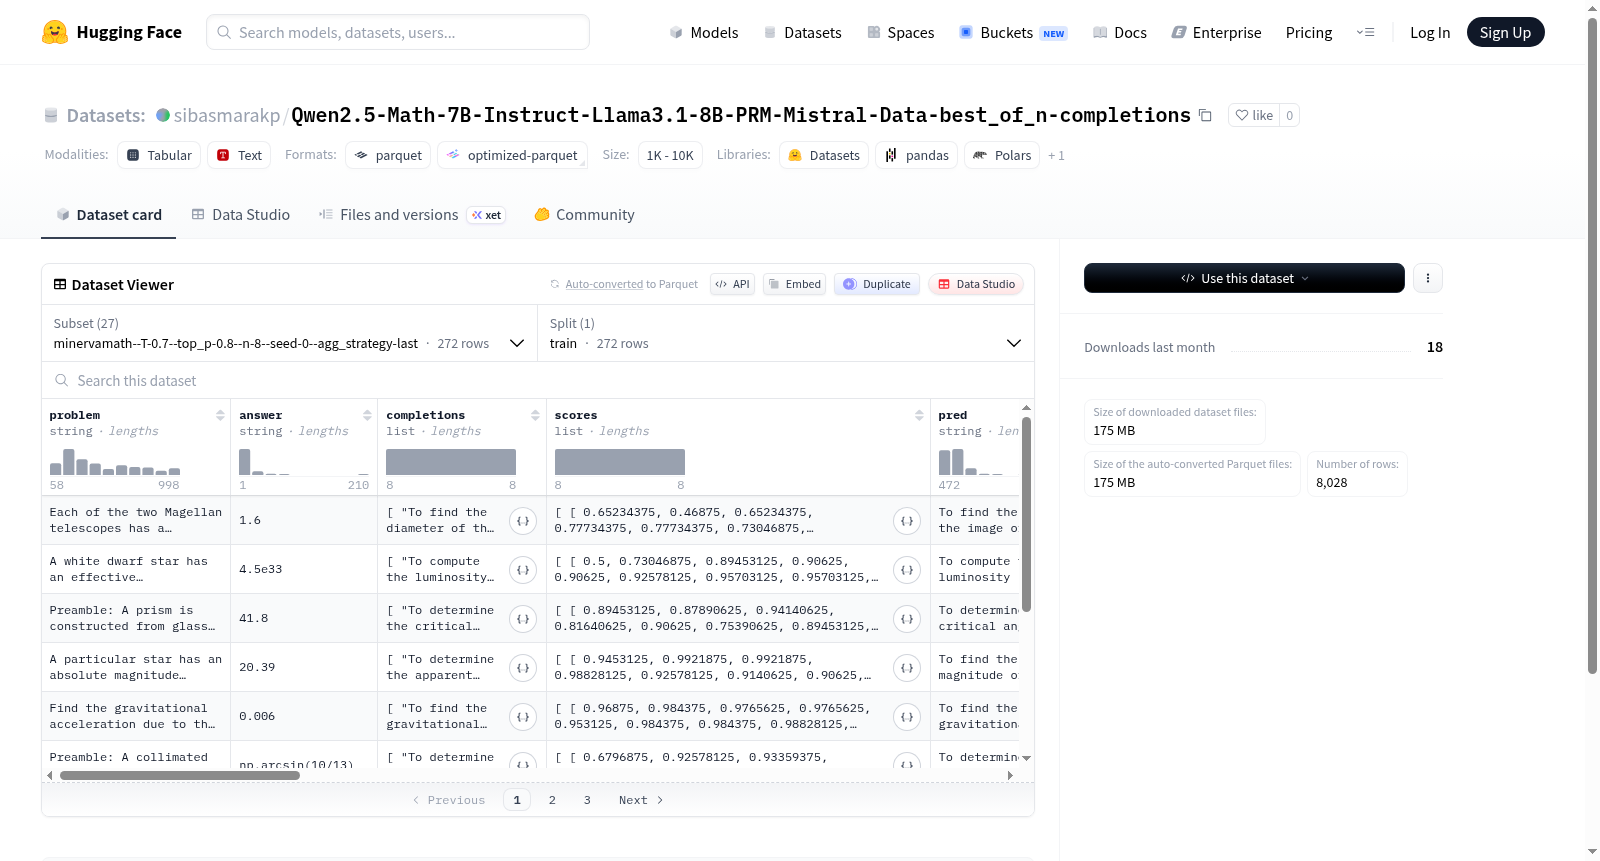Expand completions cell in the prism row
Screen dimensions: 1600x861
click(523, 619)
